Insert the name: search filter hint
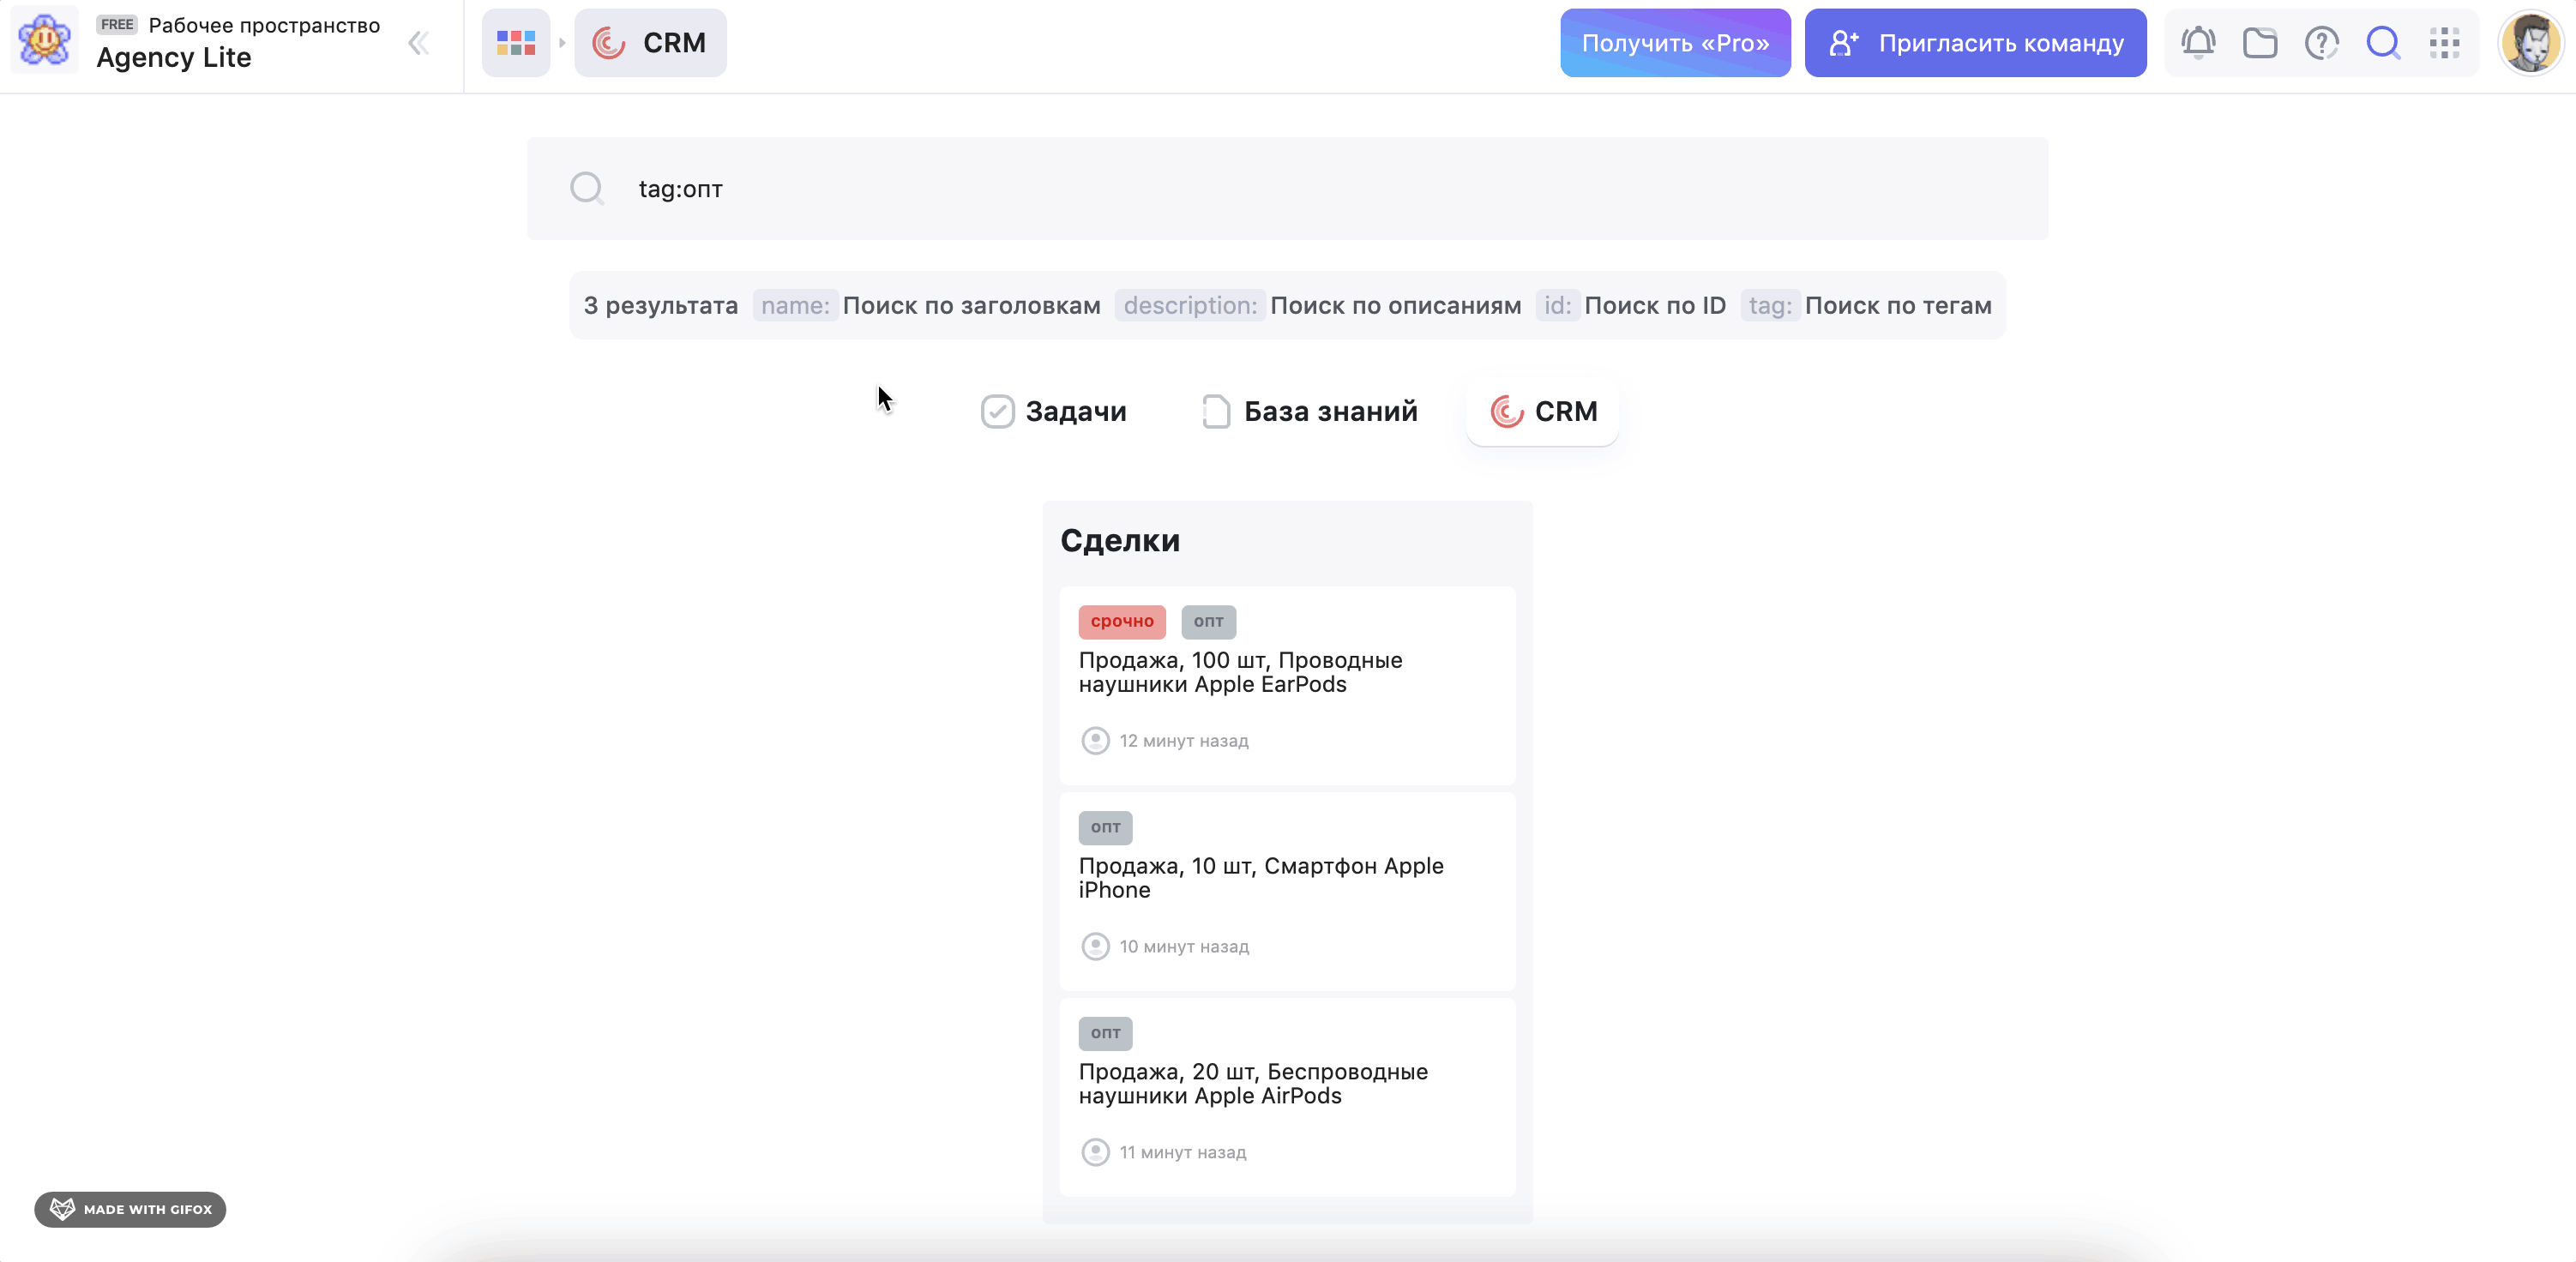The width and height of the screenshot is (2576, 1262). (795, 306)
